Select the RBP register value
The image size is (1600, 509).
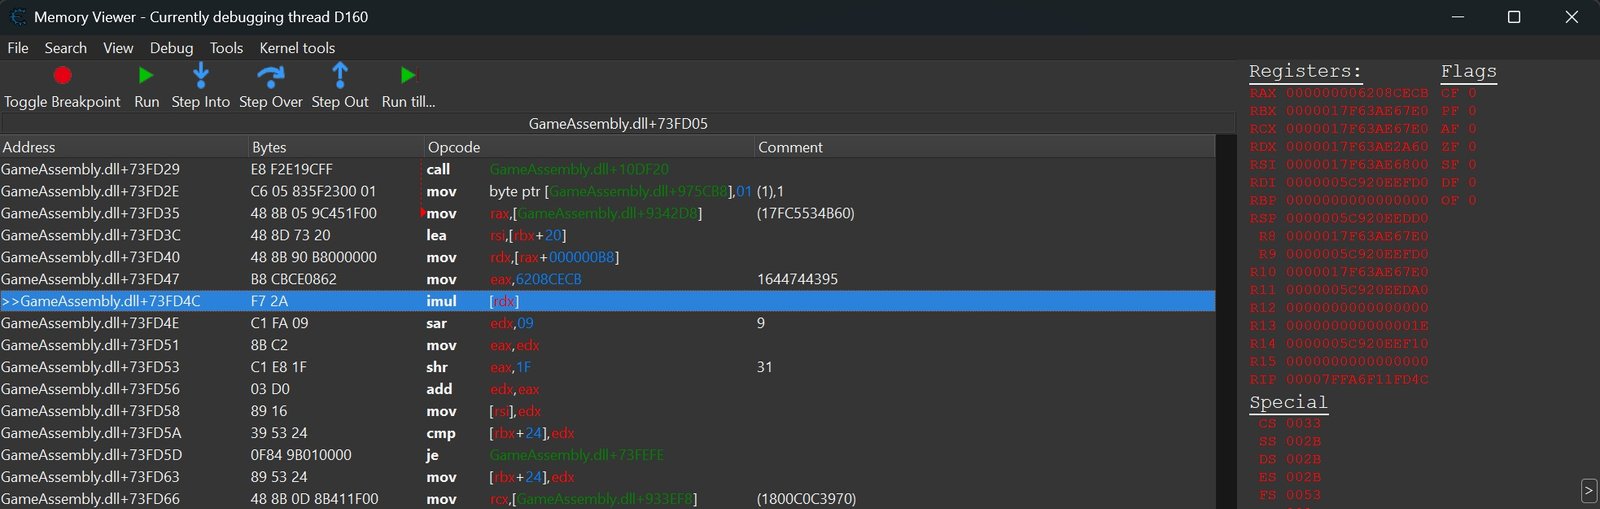(1339, 201)
